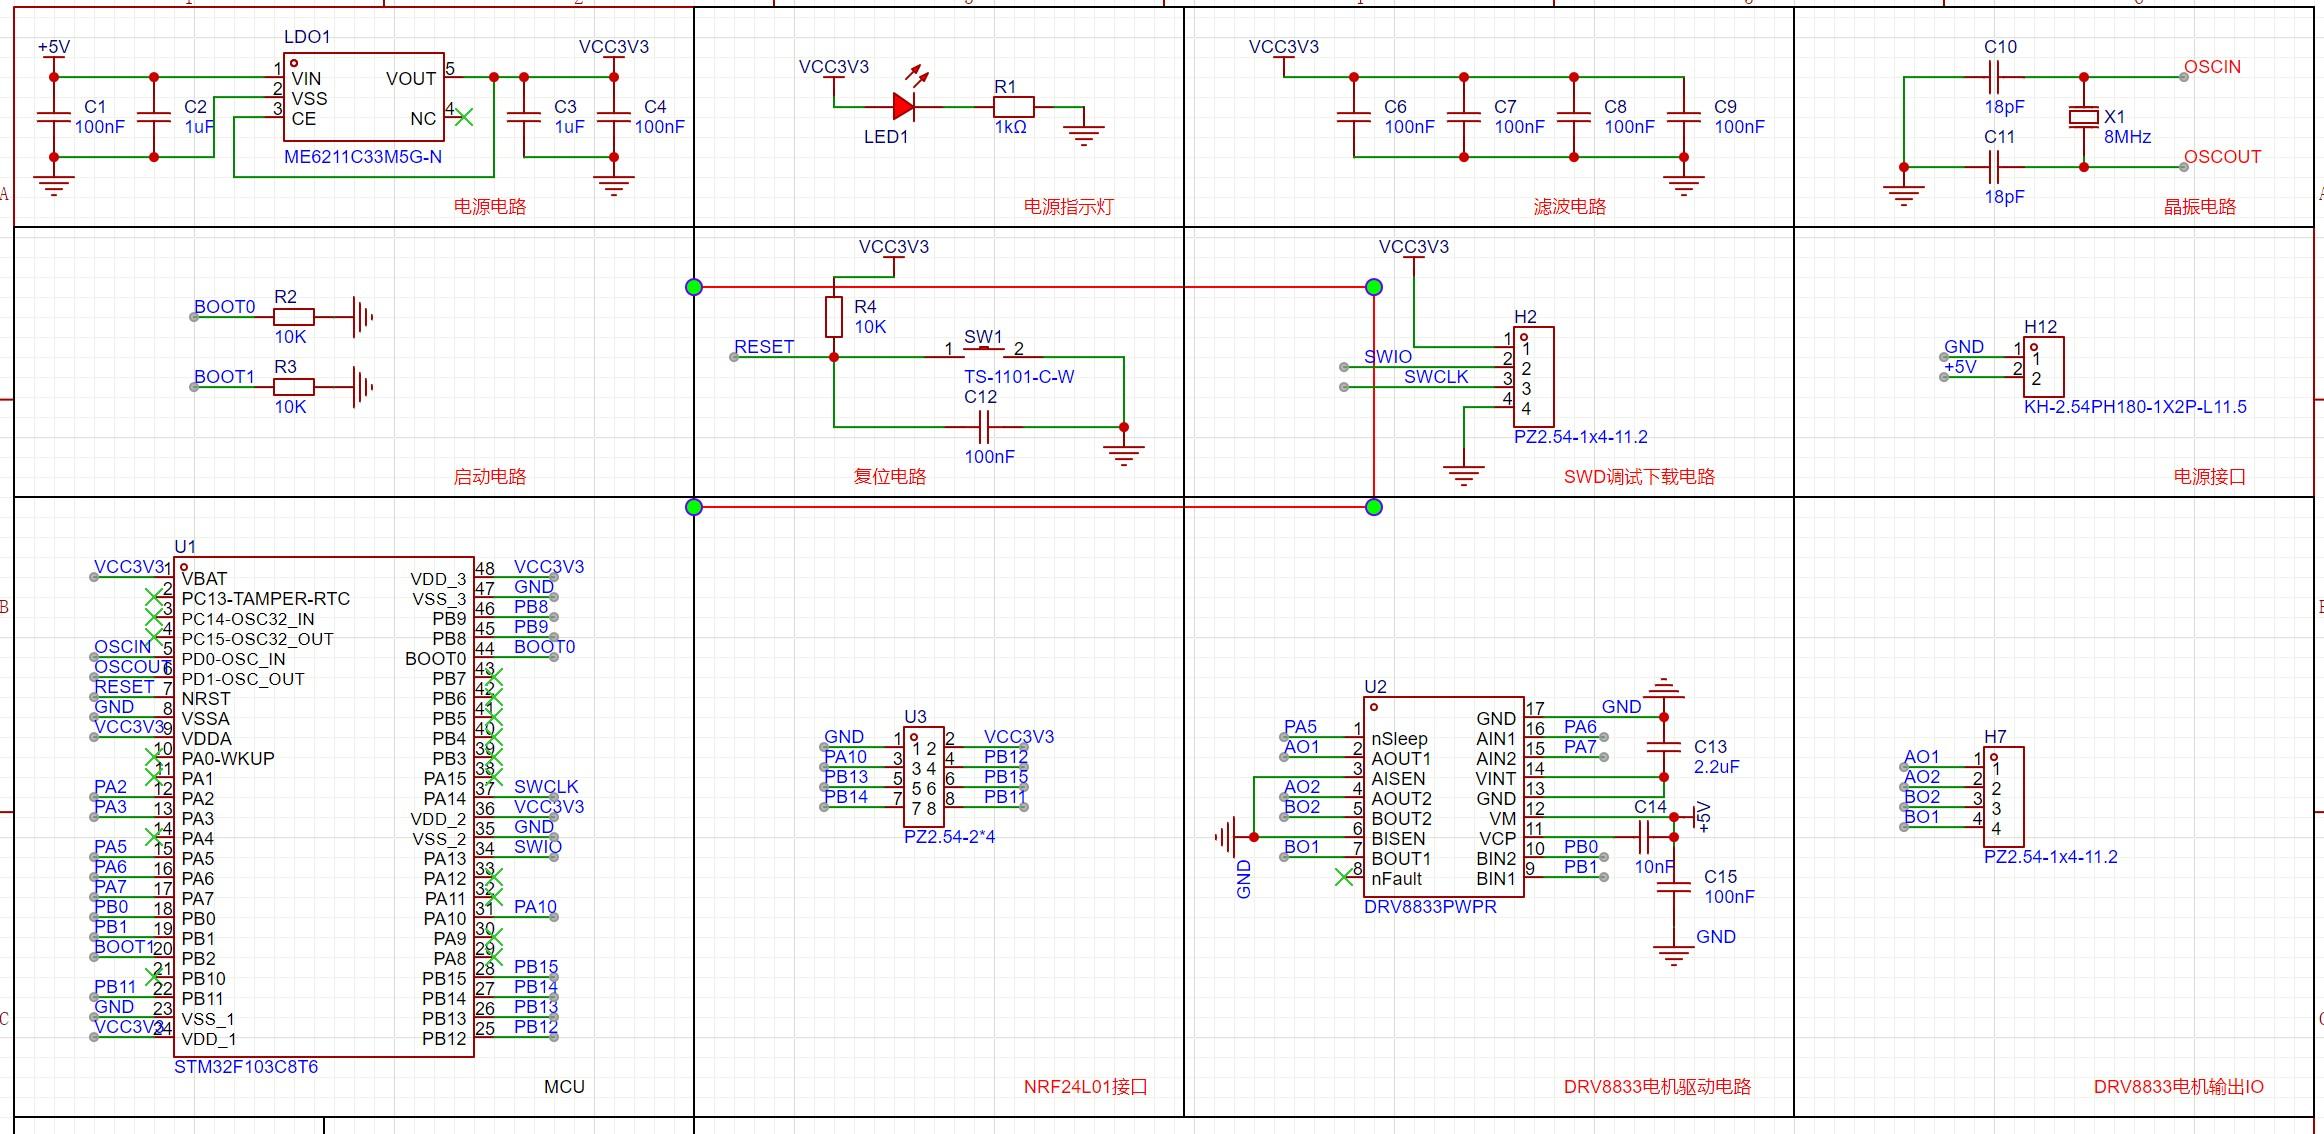Screen dimensions: 2324x1134
Task: Select the H12 power connector header
Action: (2043, 367)
